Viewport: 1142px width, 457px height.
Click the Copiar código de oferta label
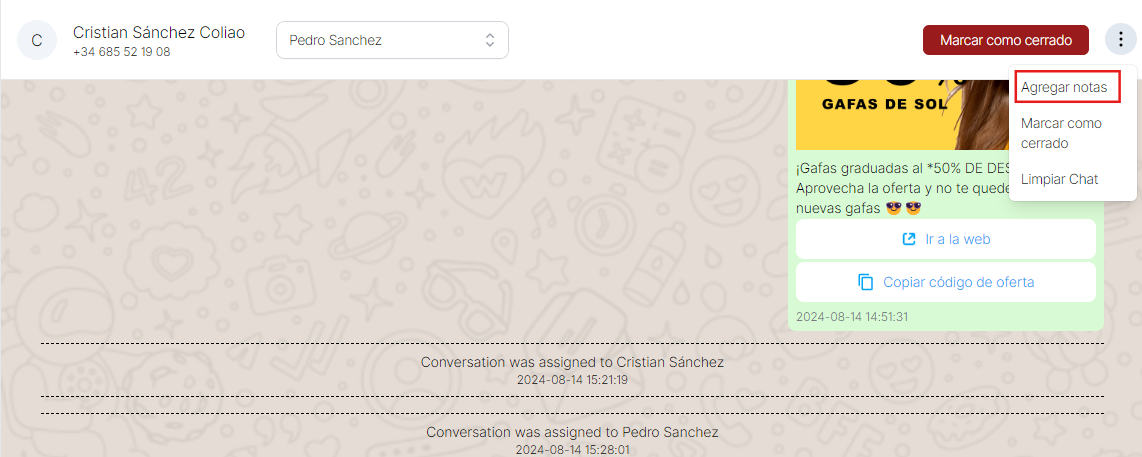point(958,282)
